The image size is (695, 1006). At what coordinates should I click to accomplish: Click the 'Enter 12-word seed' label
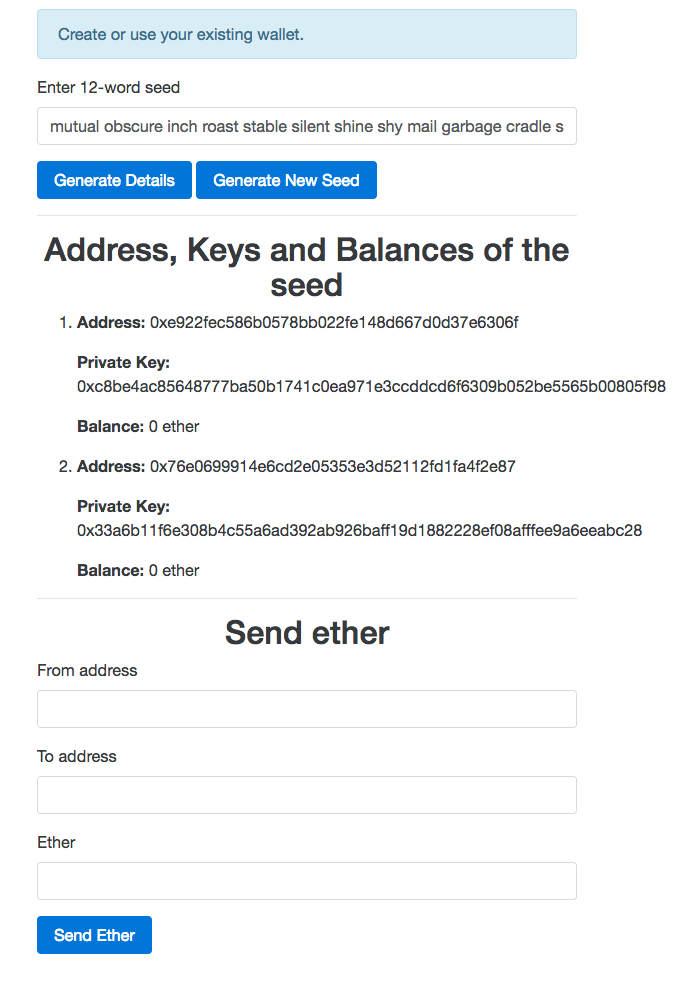pos(108,88)
